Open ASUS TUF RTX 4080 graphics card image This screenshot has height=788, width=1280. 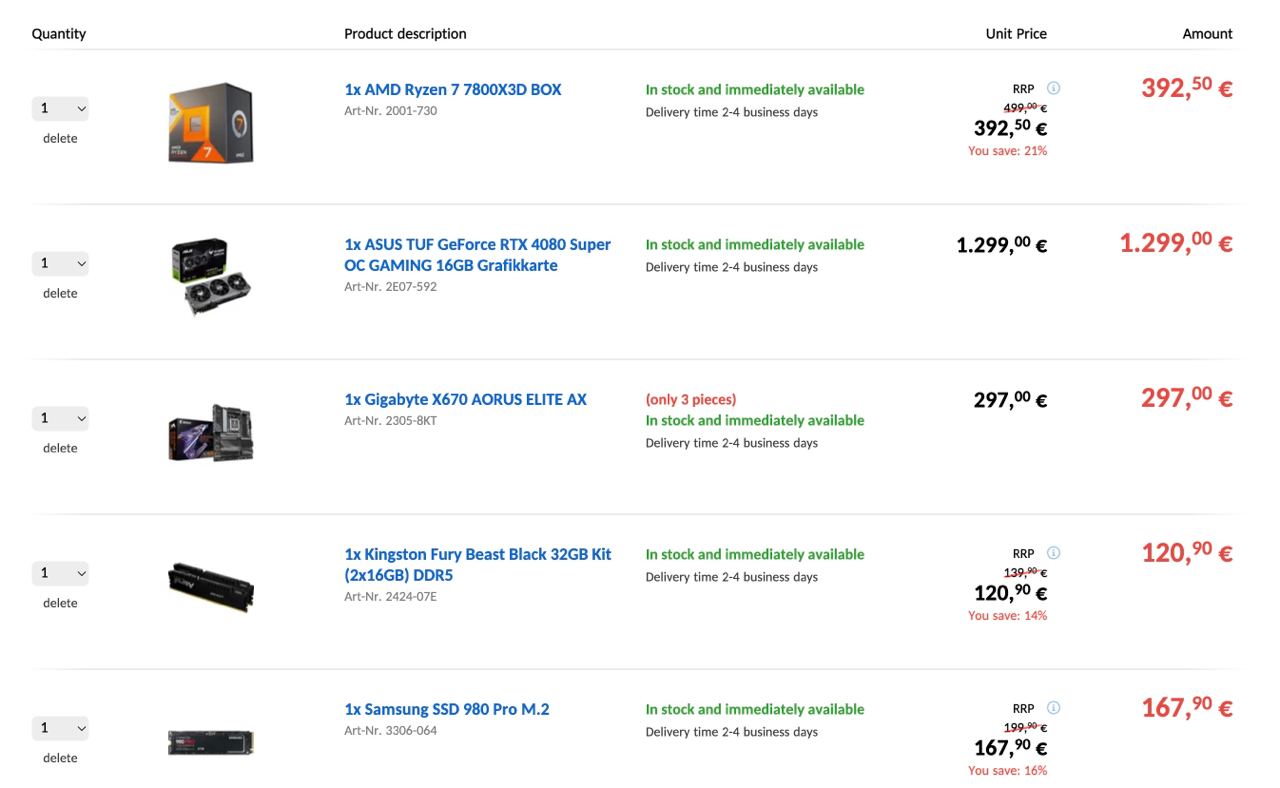coord(211,276)
